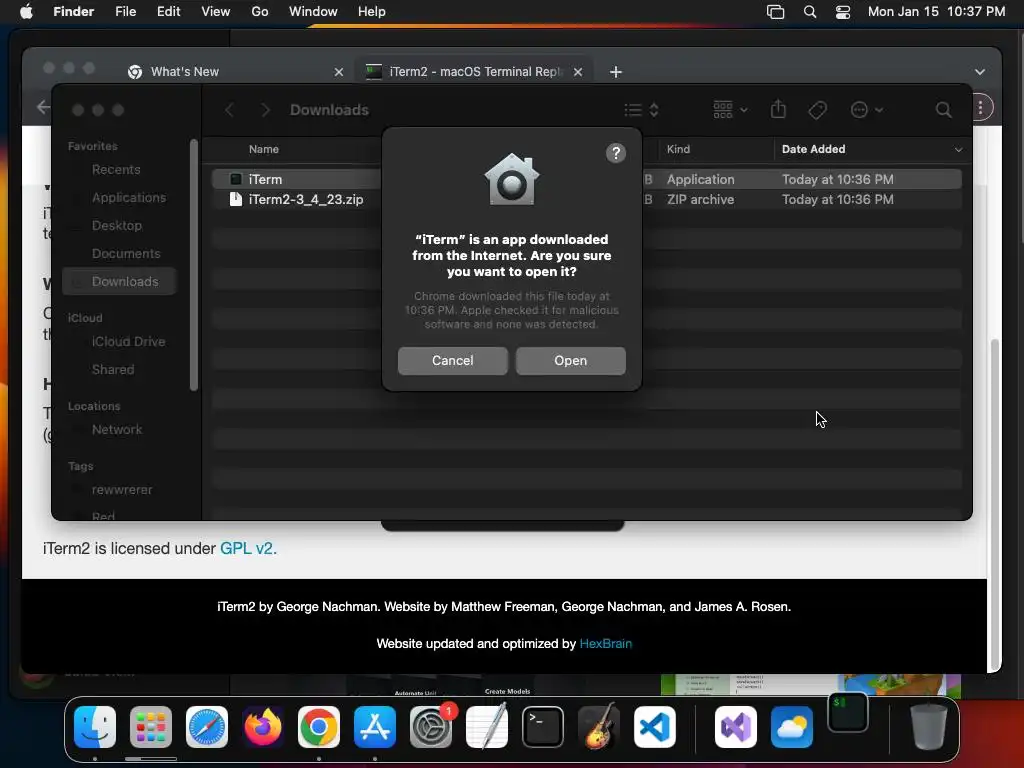
Task: Open Firefox from the Dock
Action: click(x=263, y=727)
